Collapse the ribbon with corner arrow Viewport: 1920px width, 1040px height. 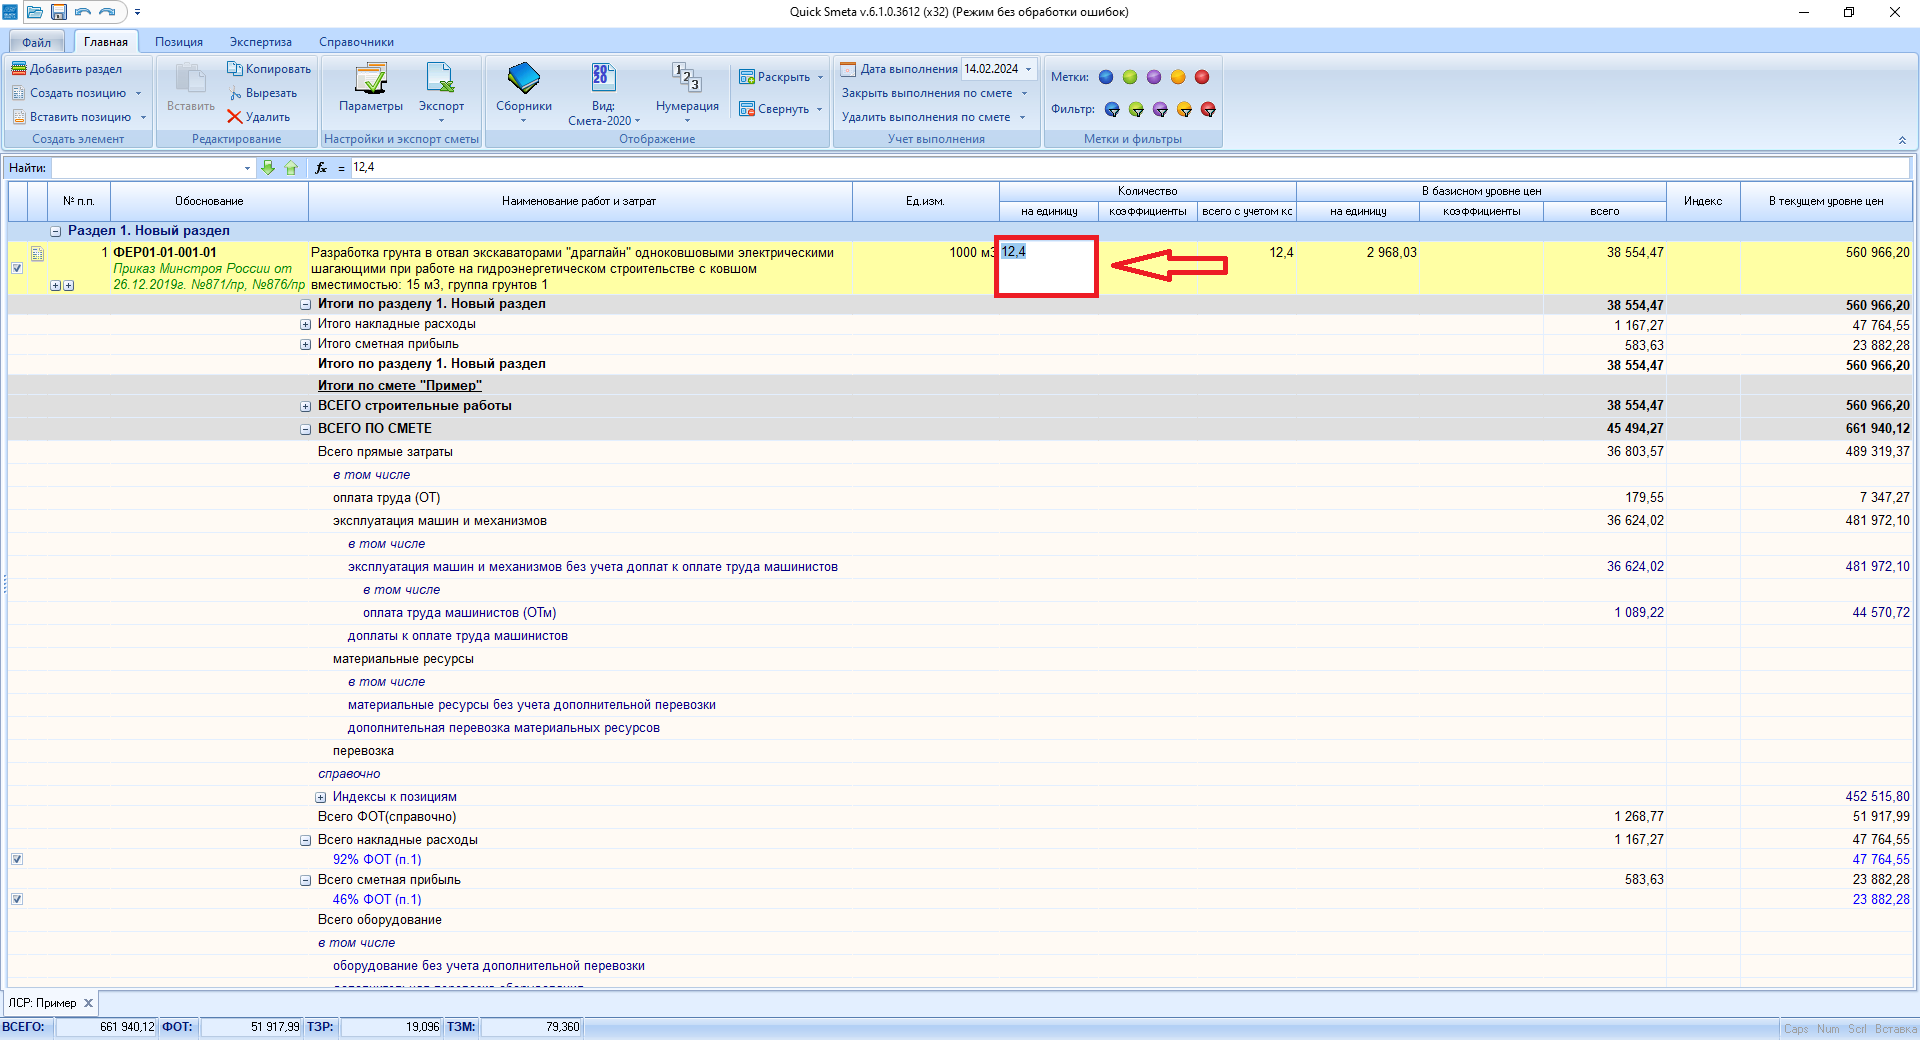click(x=1902, y=140)
